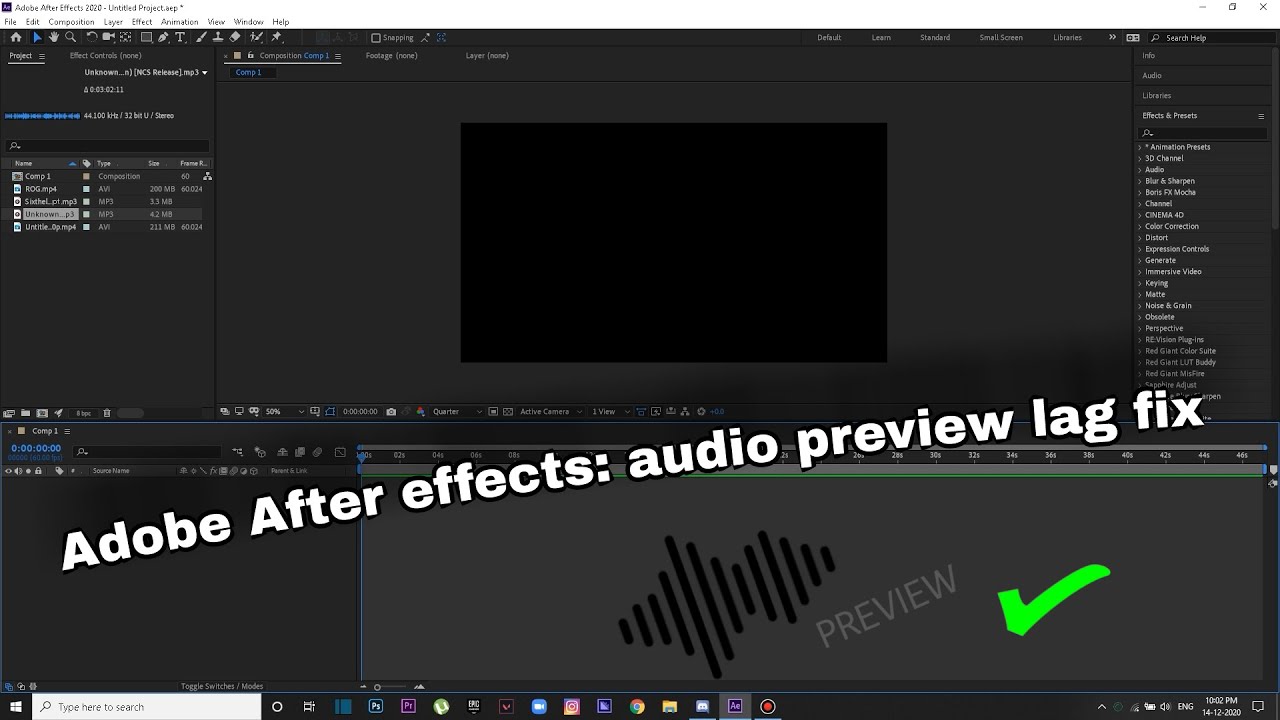
Task: Open the Composition Mini-Flowchart in the timeline
Action: 238,452
